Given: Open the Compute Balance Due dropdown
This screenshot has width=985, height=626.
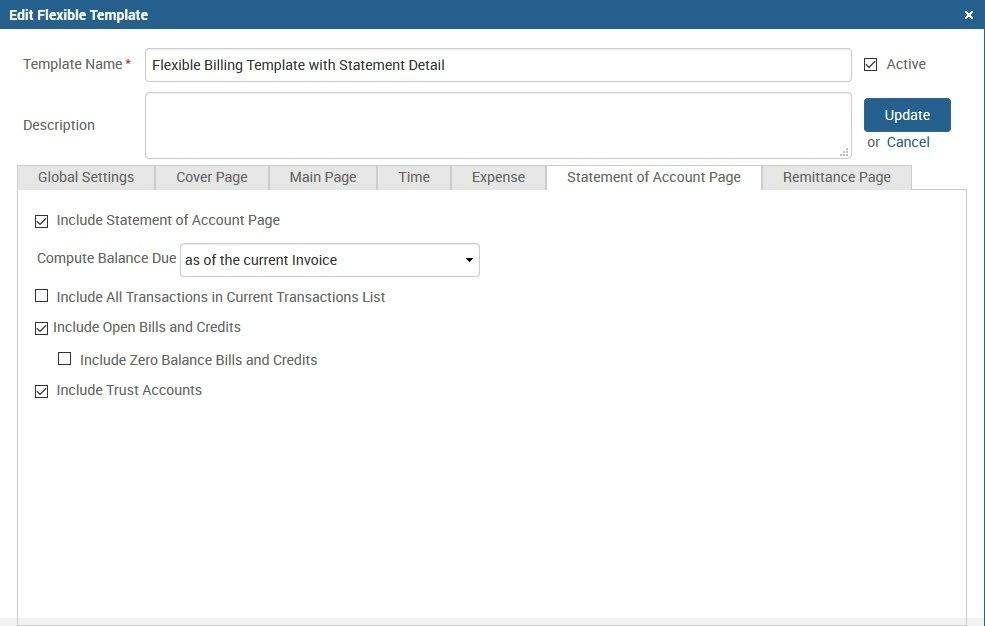Looking at the screenshot, I should click(329, 260).
